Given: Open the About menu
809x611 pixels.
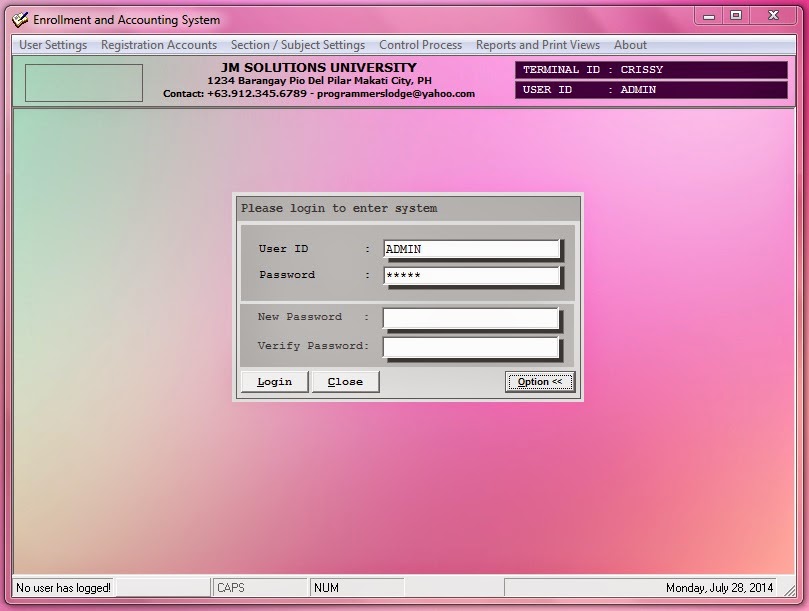Looking at the screenshot, I should pos(630,45).
